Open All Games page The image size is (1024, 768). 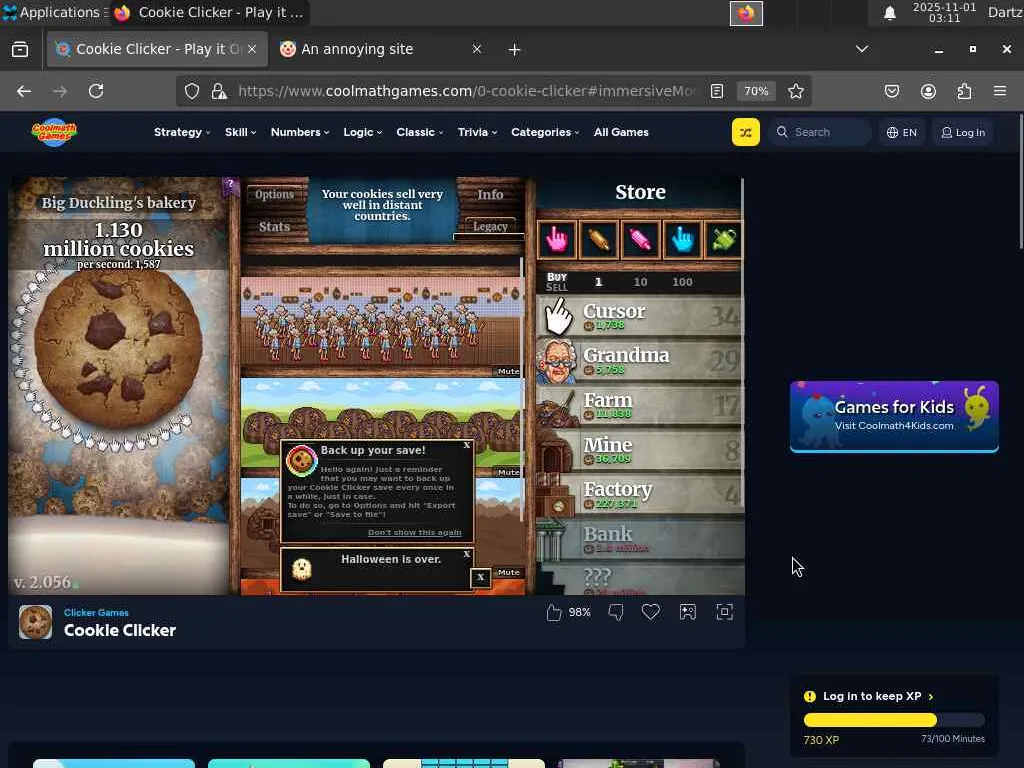click(x=621, y=132)
